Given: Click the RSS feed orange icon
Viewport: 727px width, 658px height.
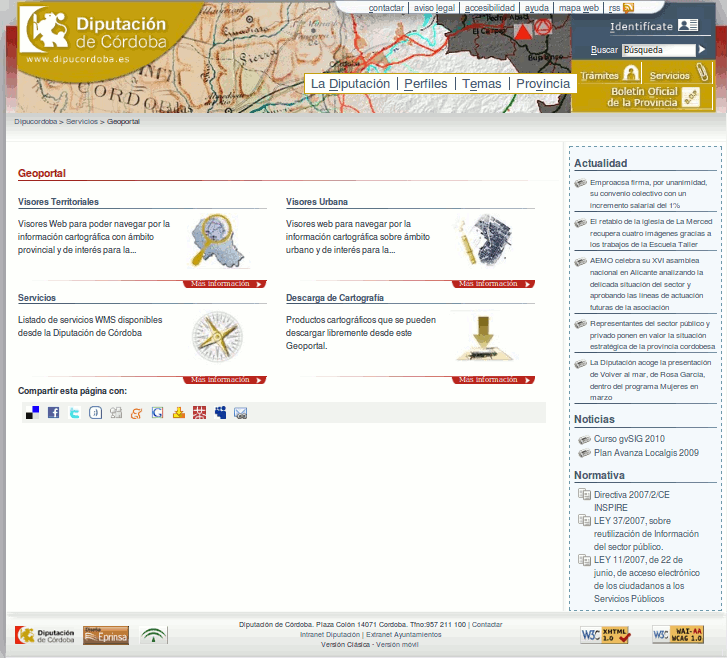Looking at the screenshot, I should (x=628, y=8).
